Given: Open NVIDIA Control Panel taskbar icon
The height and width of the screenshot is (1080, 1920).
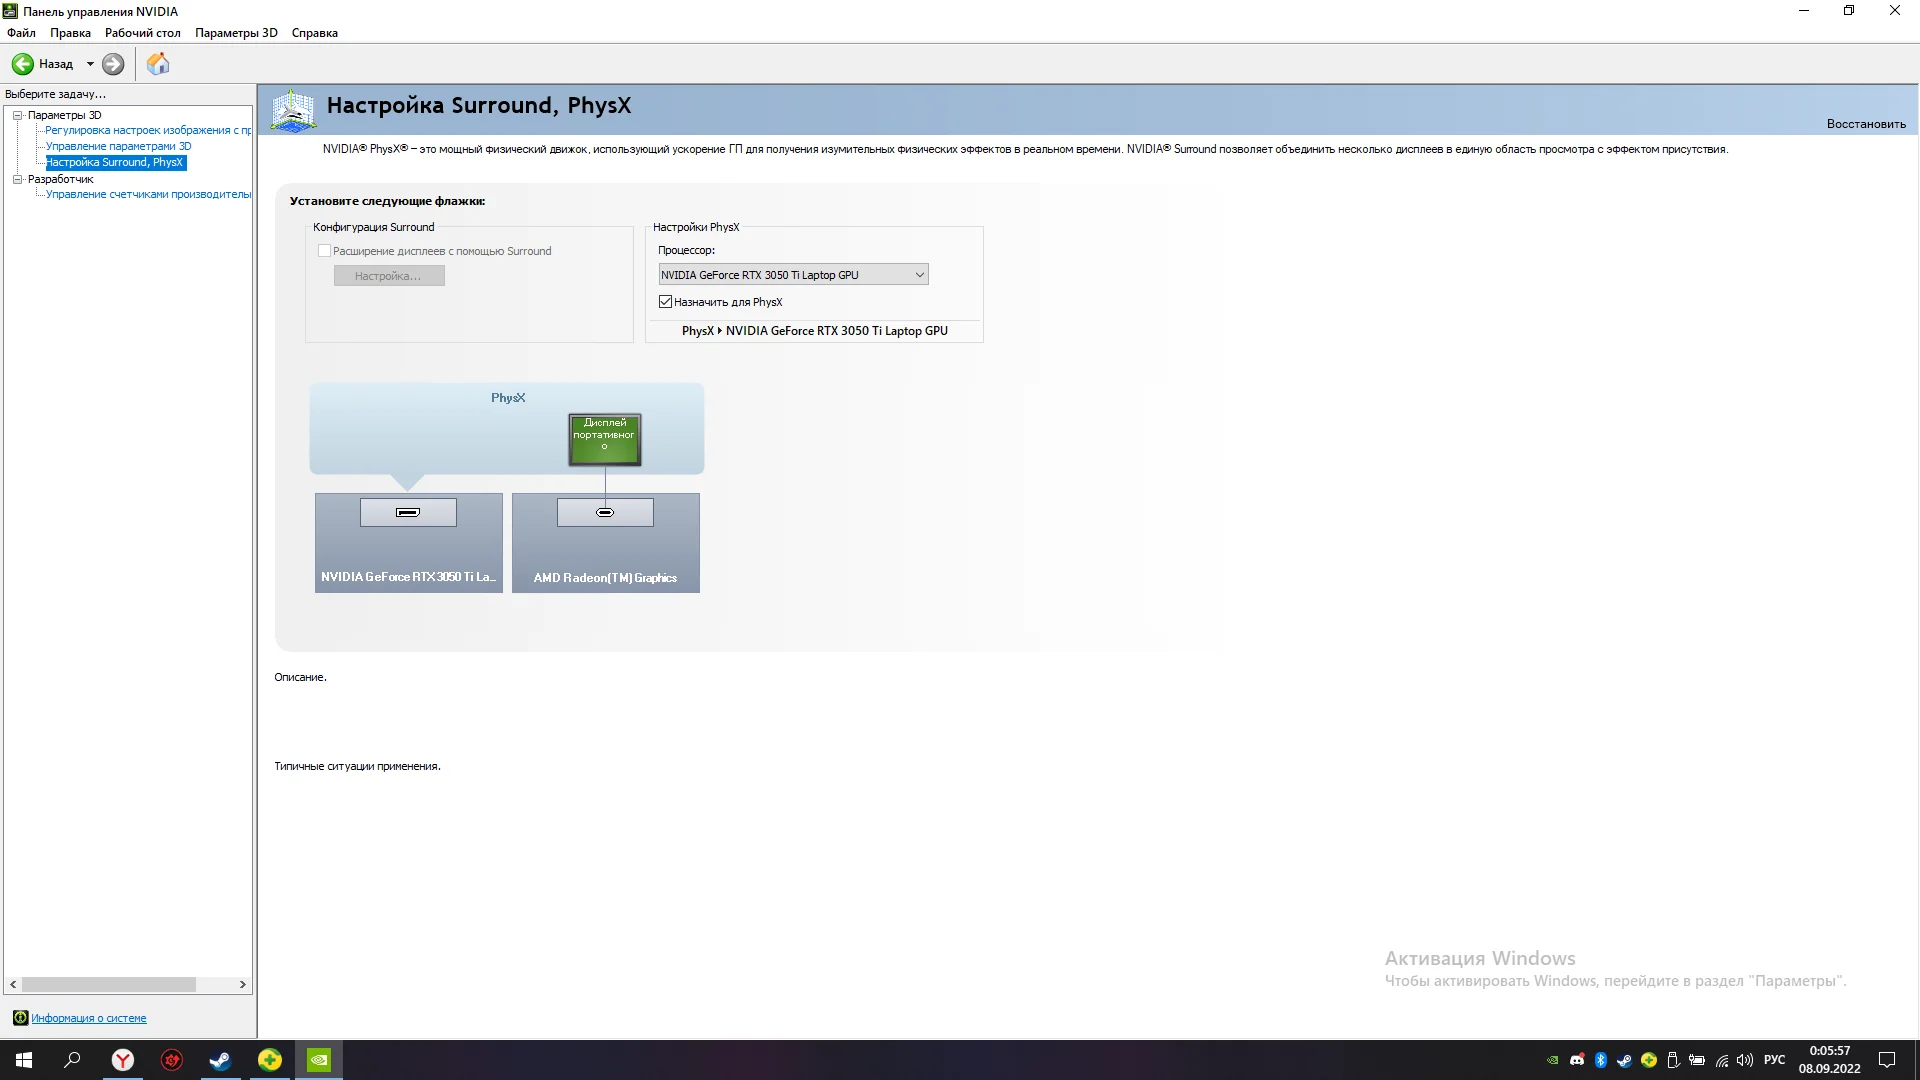Looking at the screenshot, I should [318, 1060].
